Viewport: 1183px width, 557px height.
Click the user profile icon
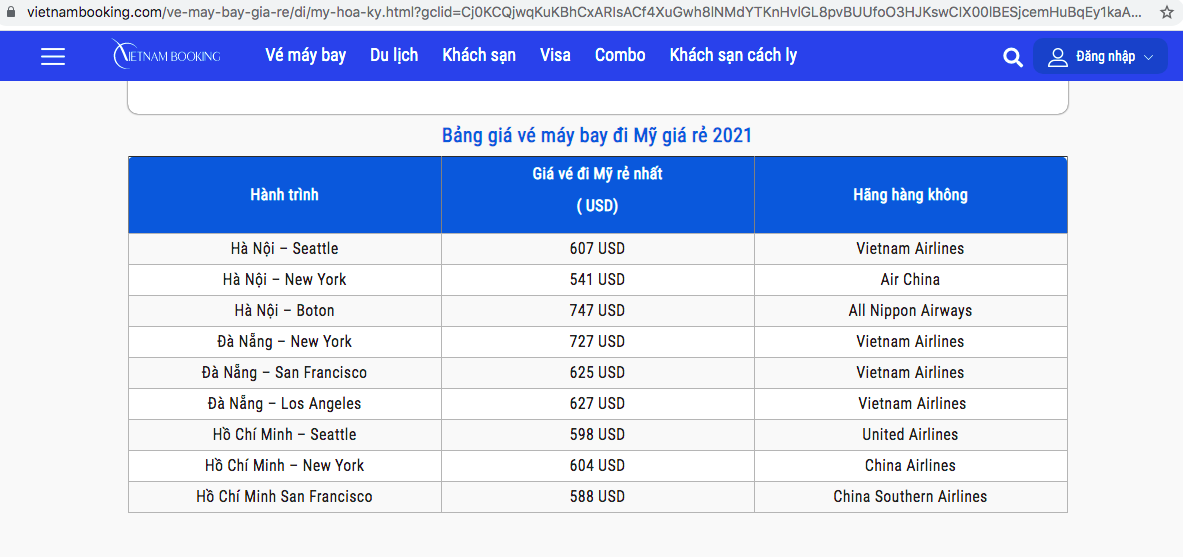(1057, 57)
